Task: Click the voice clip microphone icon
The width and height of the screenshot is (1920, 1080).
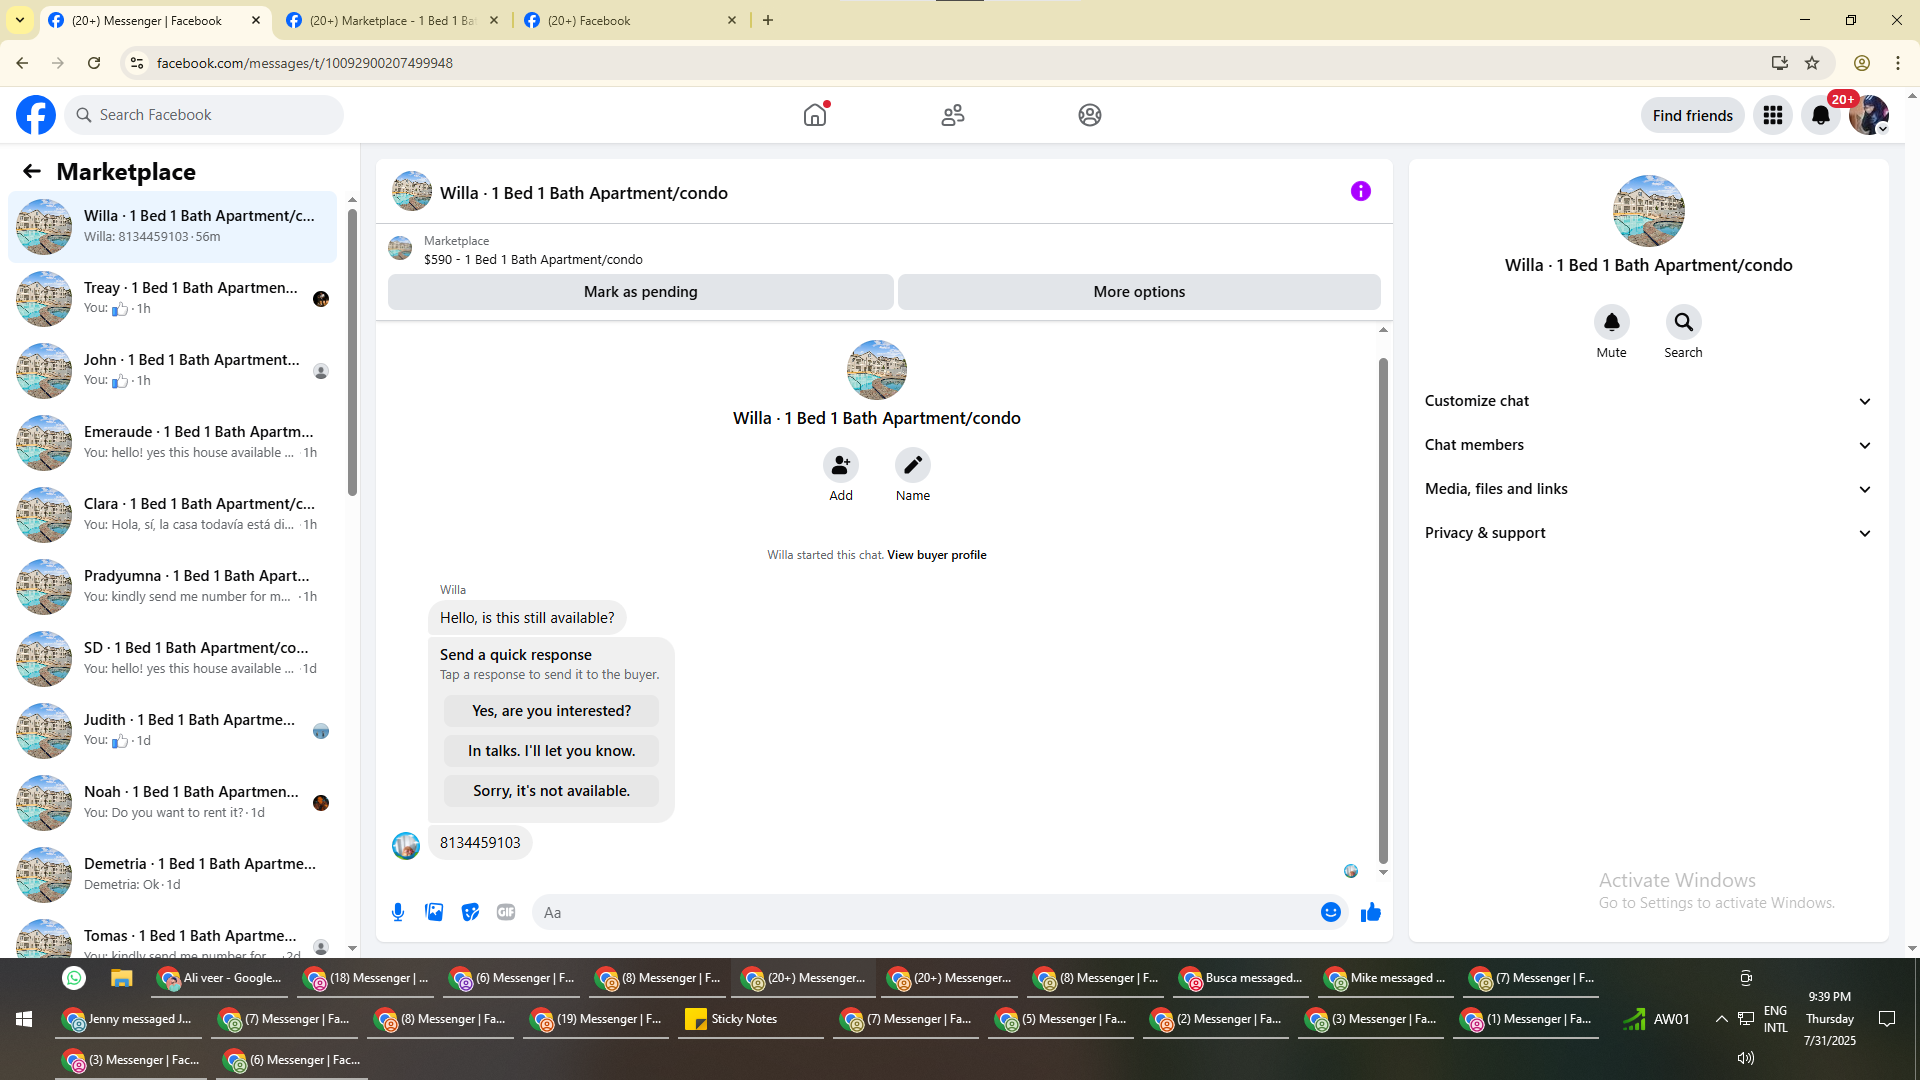Action: point(398,912)
